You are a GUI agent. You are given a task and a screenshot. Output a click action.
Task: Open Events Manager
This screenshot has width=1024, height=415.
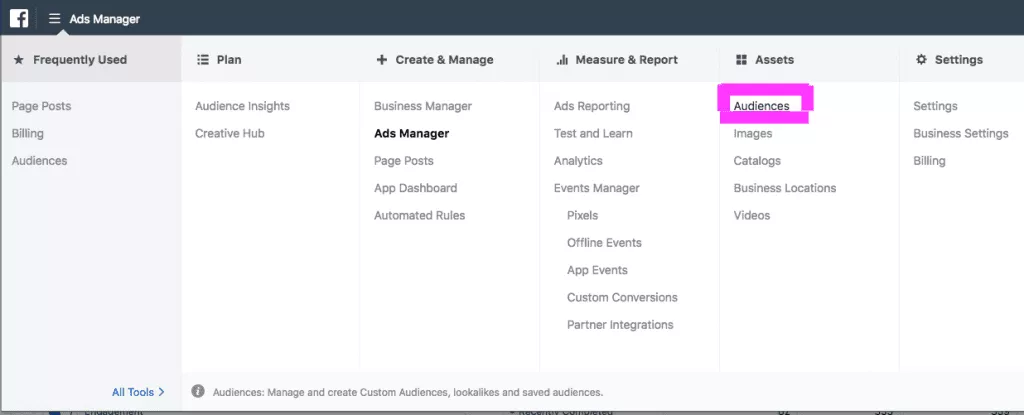(596, 188)
